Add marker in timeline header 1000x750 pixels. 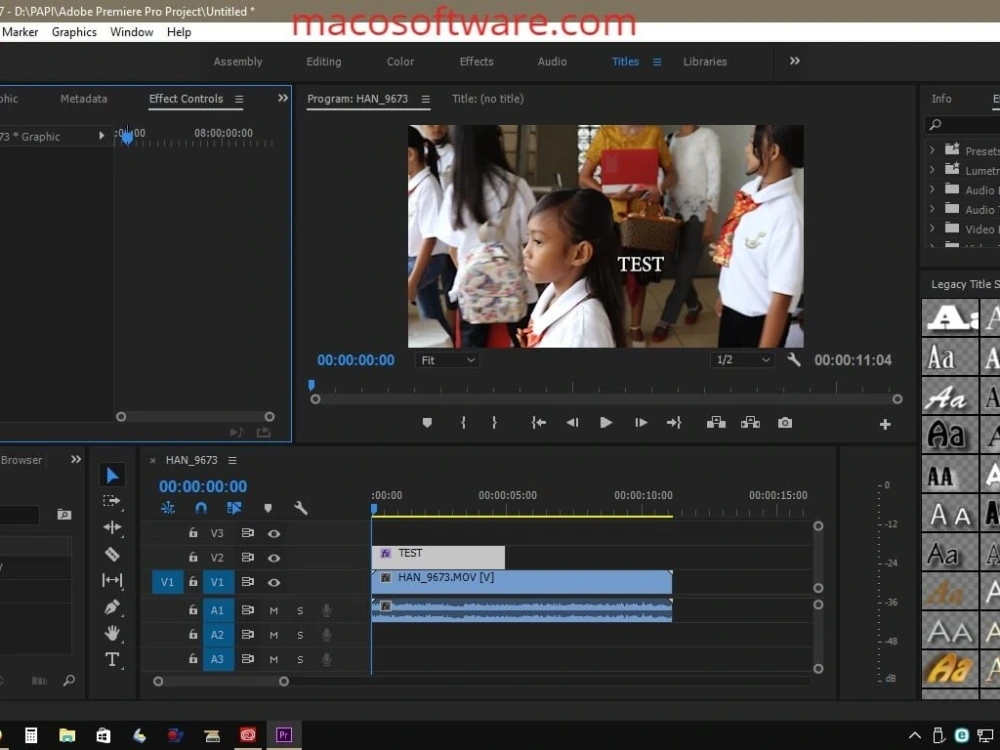point(268,508)
